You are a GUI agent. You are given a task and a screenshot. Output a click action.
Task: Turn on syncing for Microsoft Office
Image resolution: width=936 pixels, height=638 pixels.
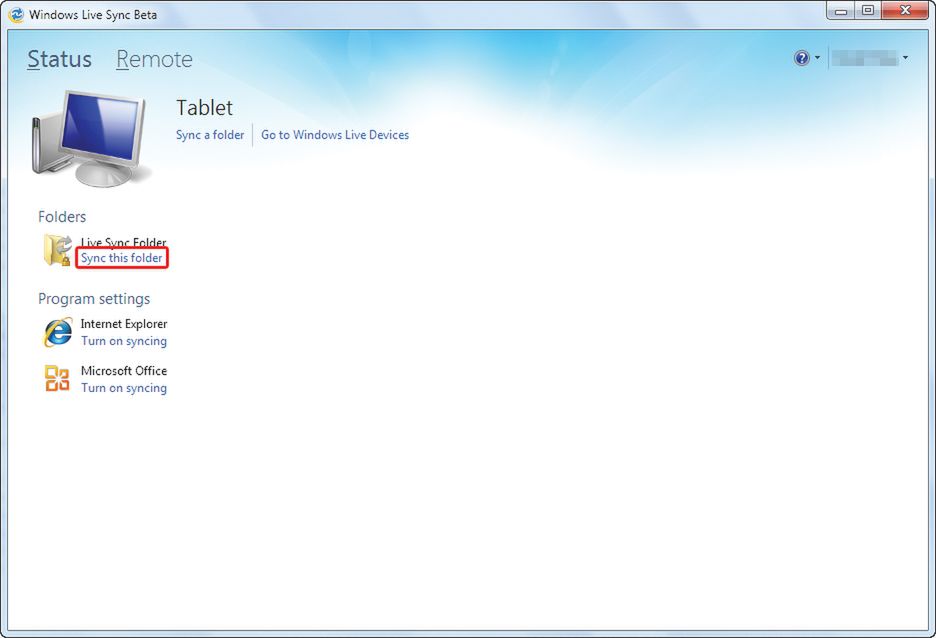(124, 388)
